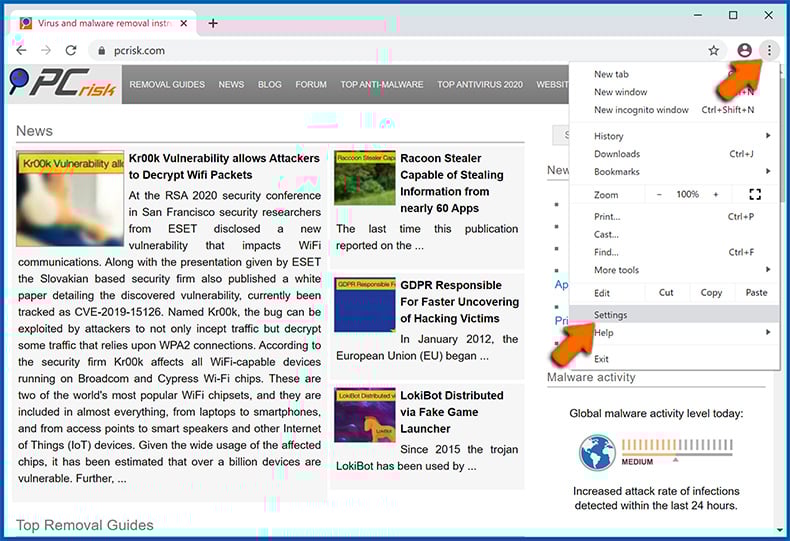Open the BLOG nav link
This screenshot has height=541, width=790.
tap(270, 85)
